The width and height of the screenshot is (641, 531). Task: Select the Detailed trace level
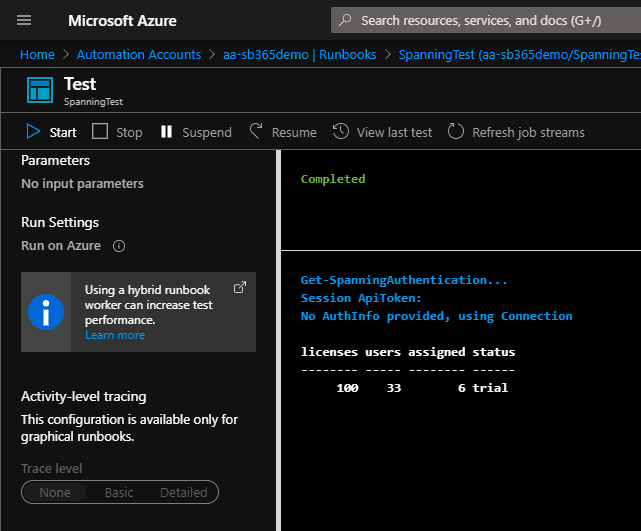pyautogui.click(x=184, y=492)
